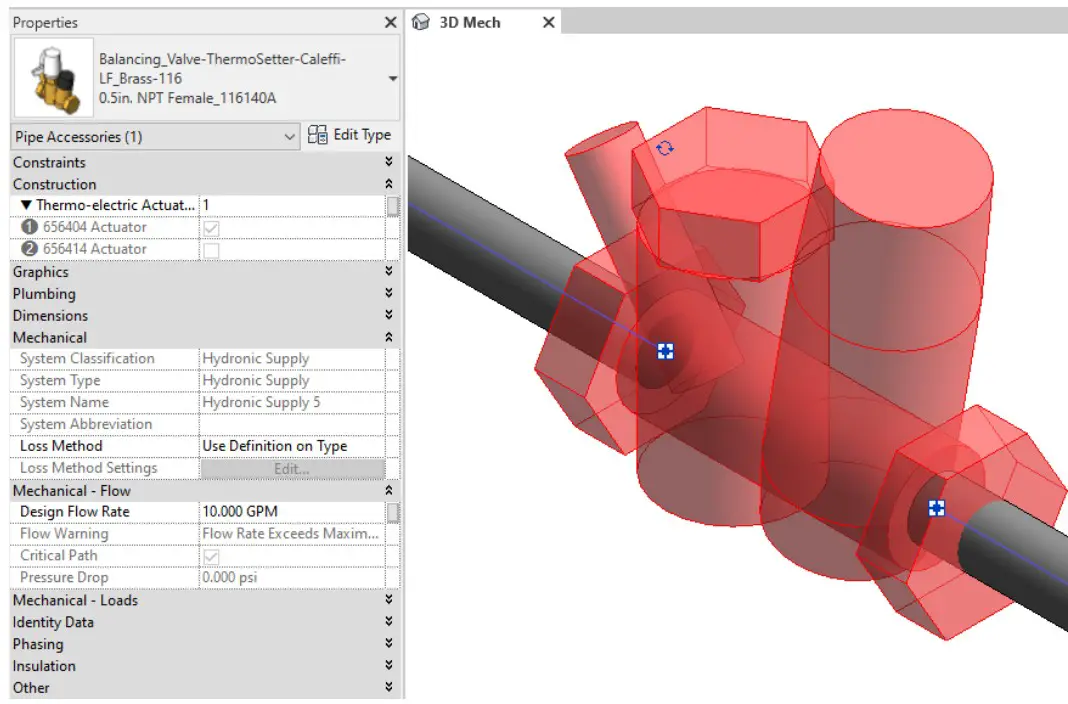Click the small button beside Design Flow Rate
1068x704 pixels.
(393, 513)
